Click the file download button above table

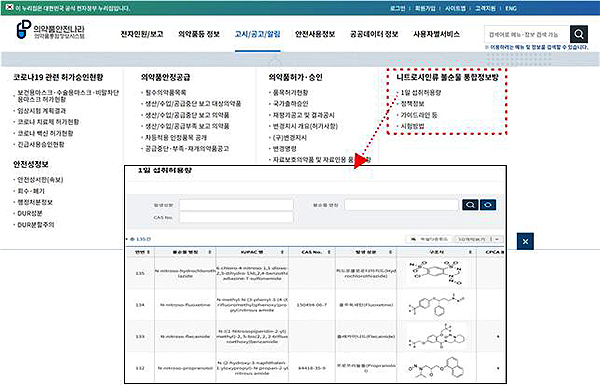coord(429,239)
